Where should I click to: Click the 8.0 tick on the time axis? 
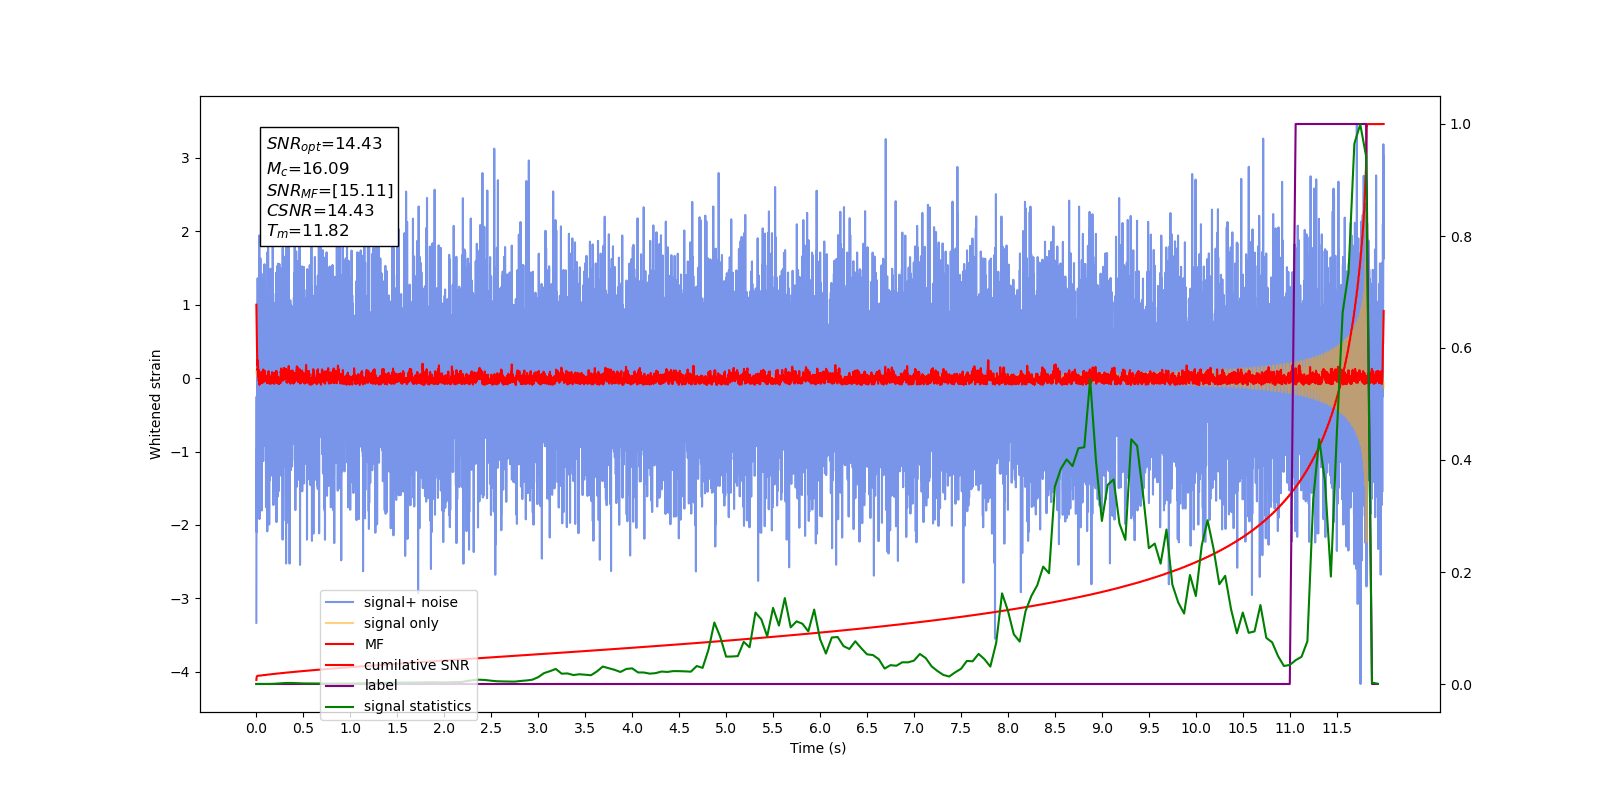click(x=1008, y=728)
